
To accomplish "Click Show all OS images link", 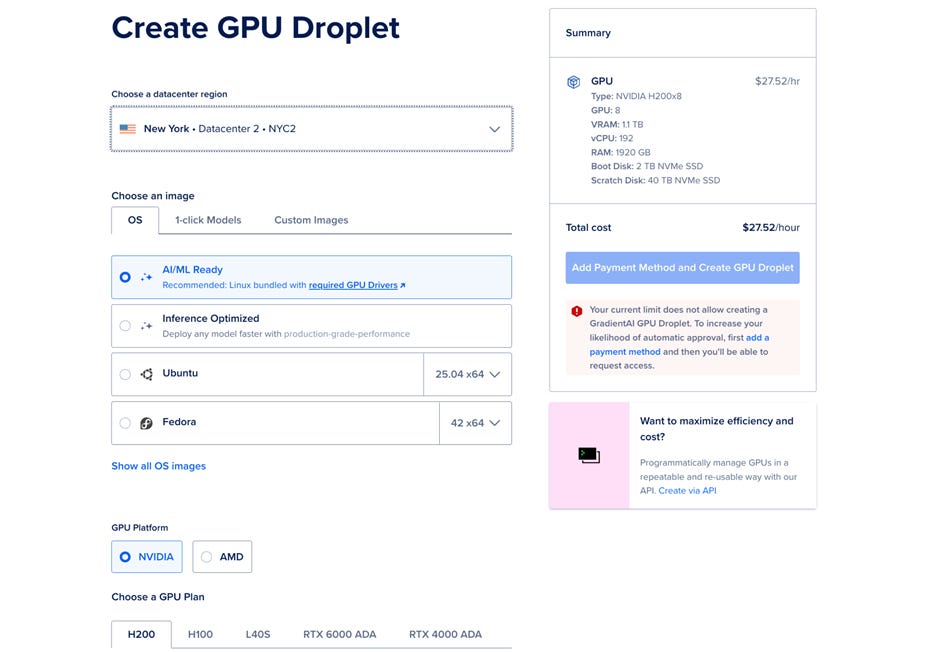I will click(158, 466).
